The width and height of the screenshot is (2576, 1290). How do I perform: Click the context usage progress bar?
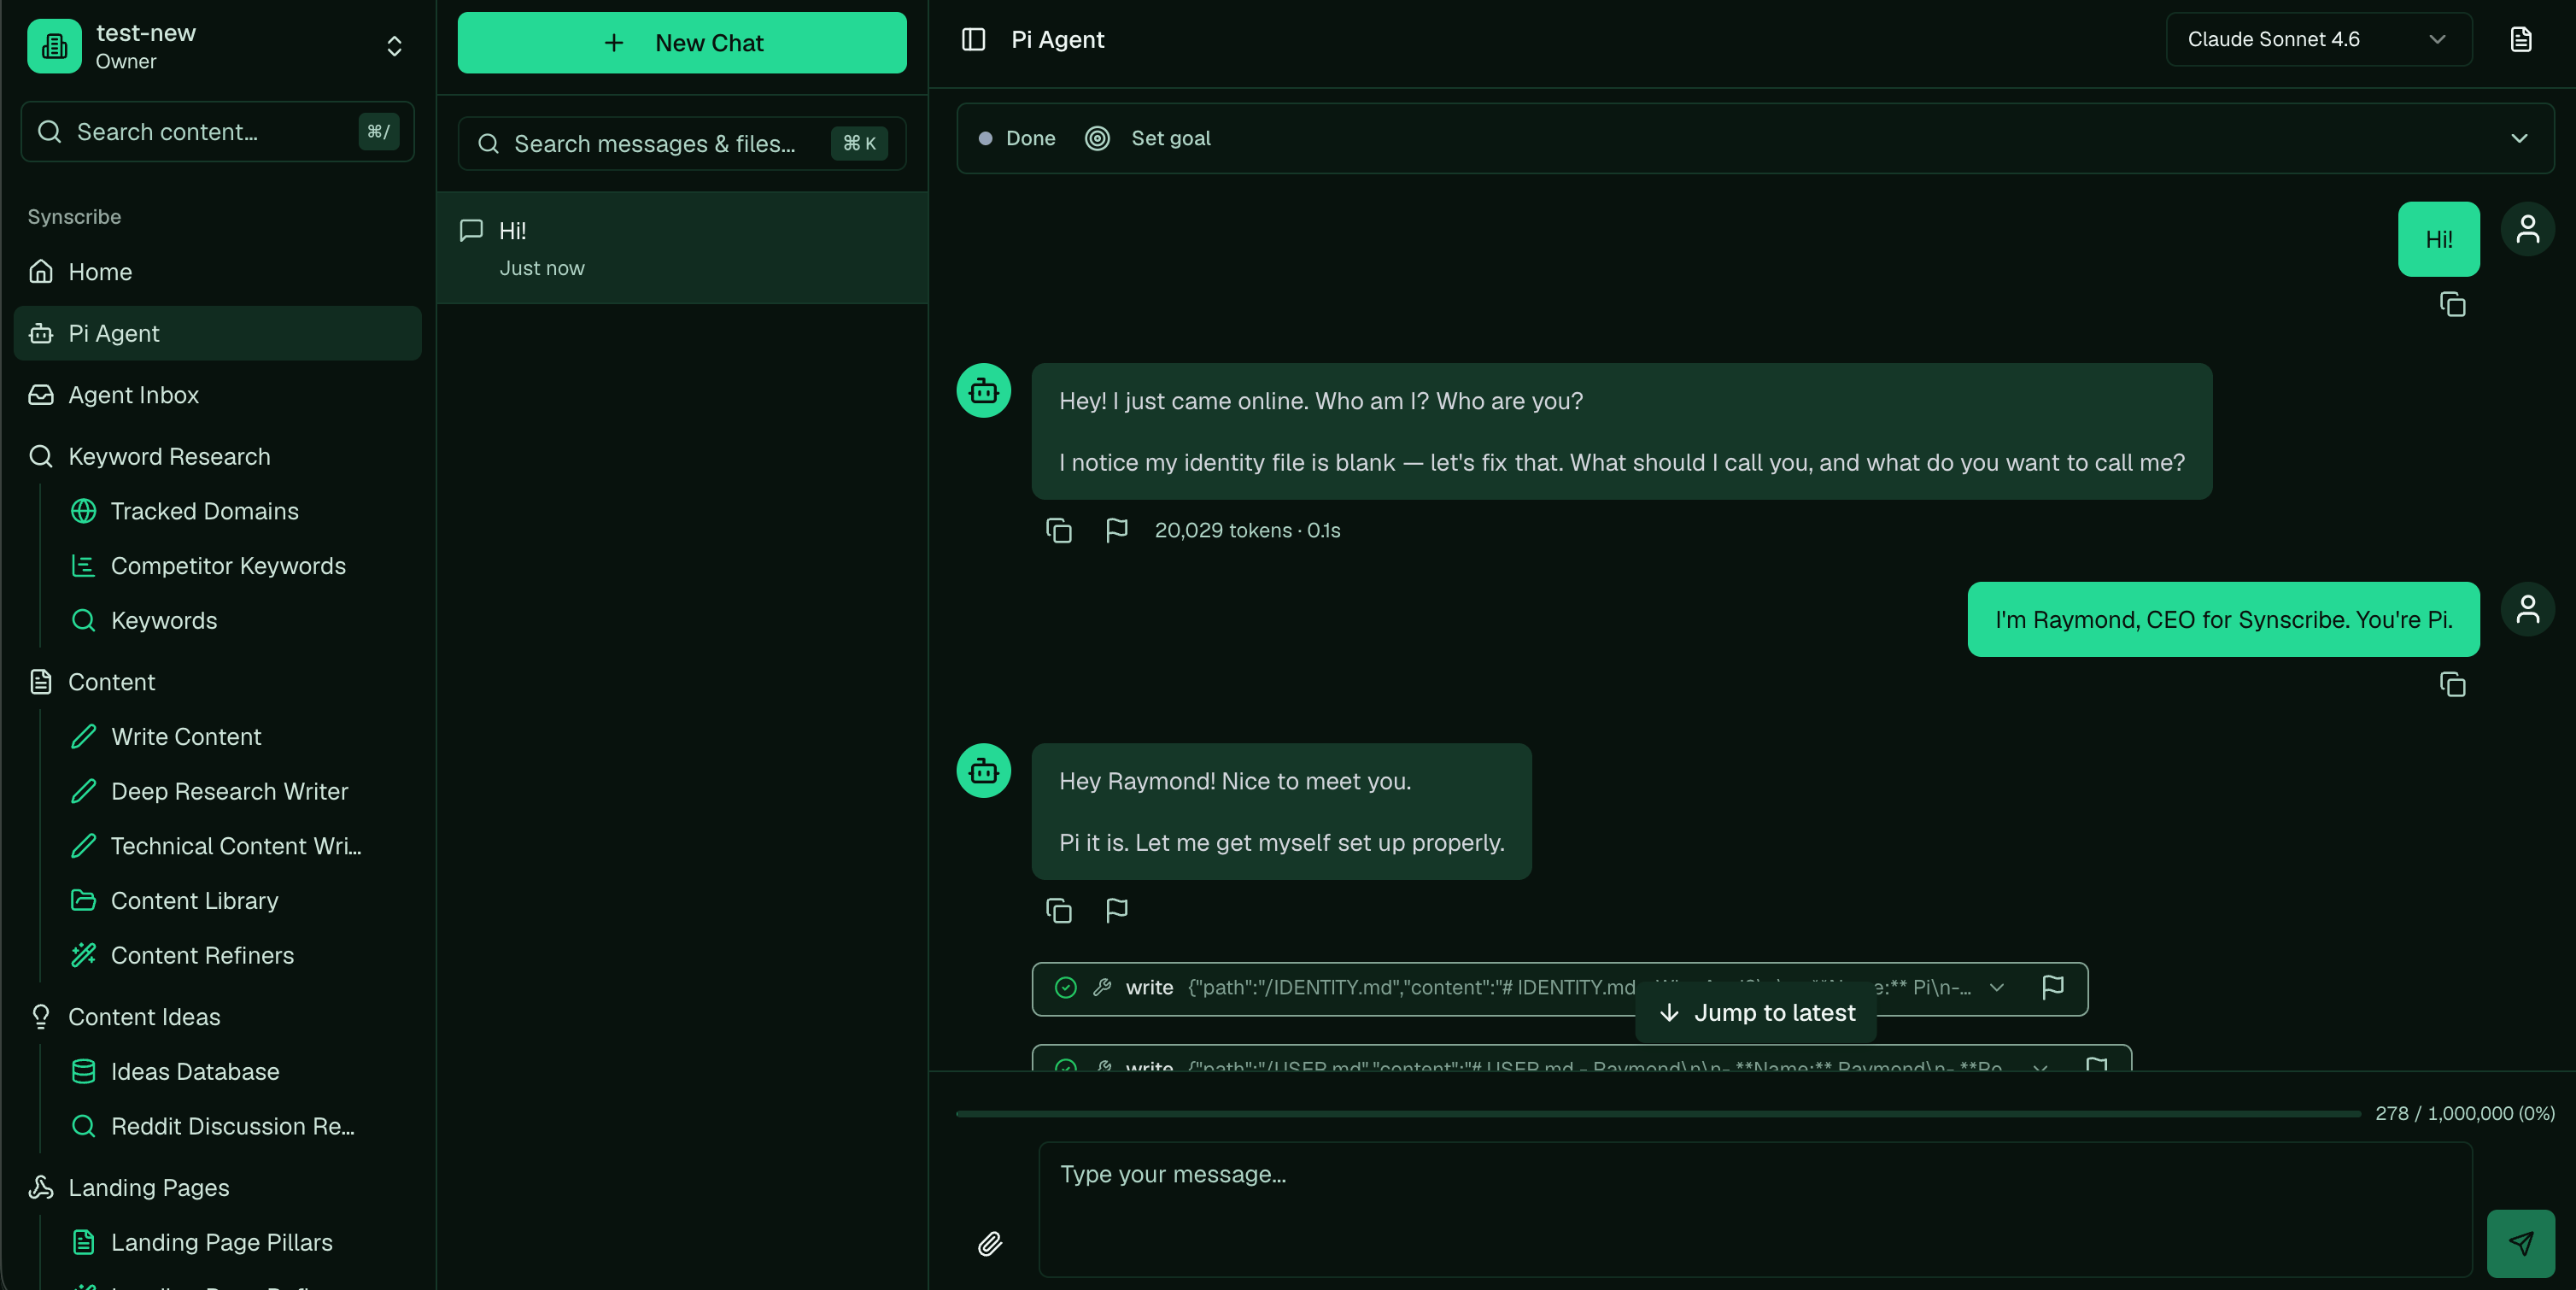pos(1657,1113)
